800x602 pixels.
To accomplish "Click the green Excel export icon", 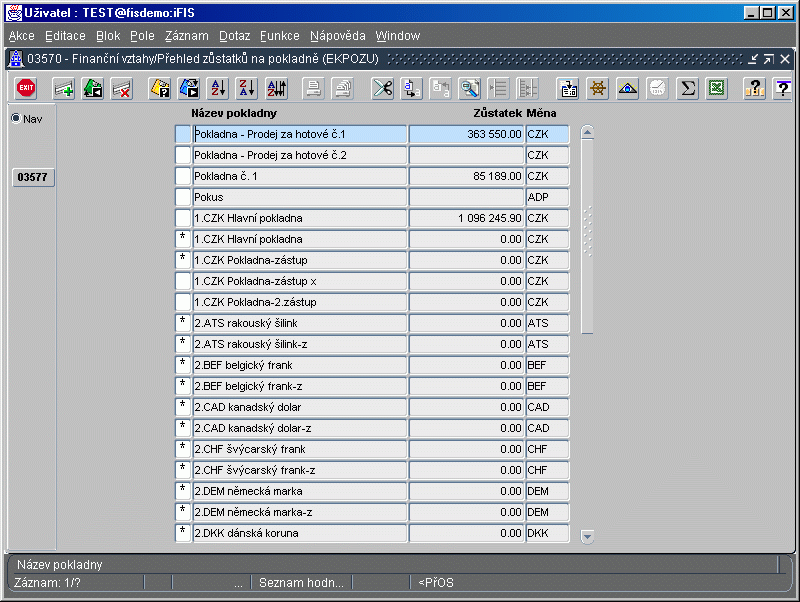I will (x=716, y=88).
